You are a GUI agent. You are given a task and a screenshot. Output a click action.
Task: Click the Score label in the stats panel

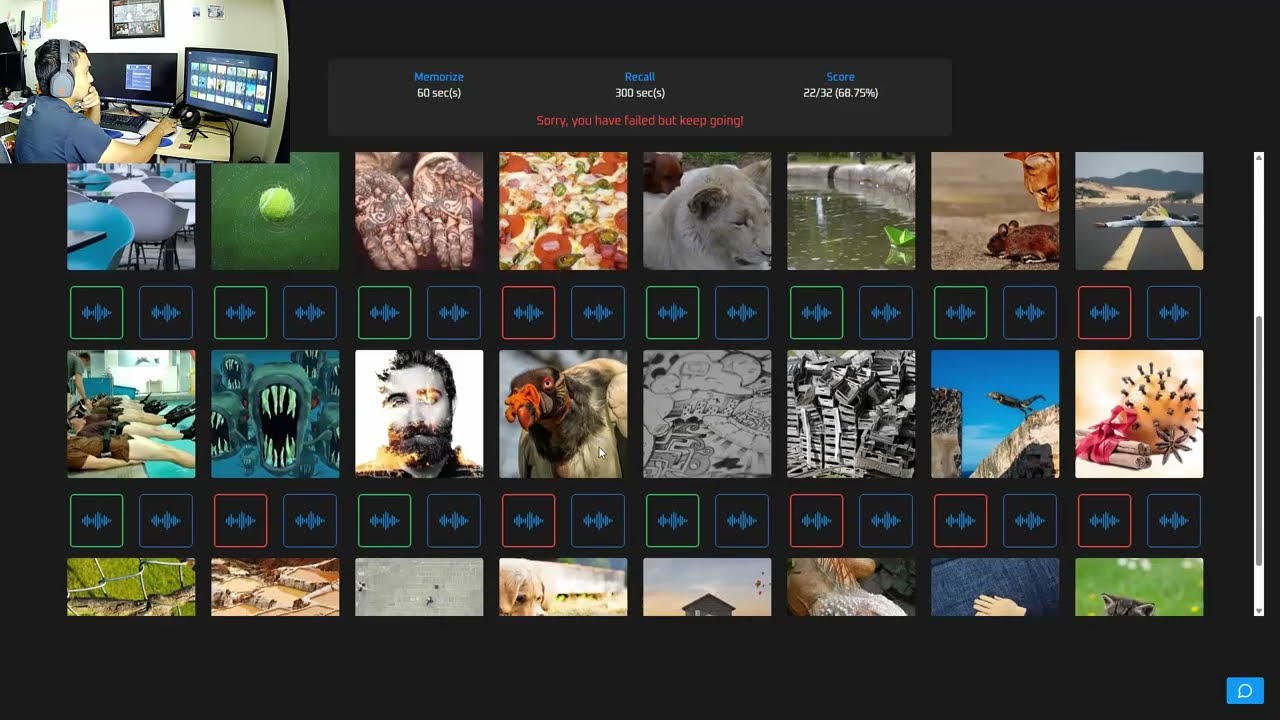(x=840, y=77)
